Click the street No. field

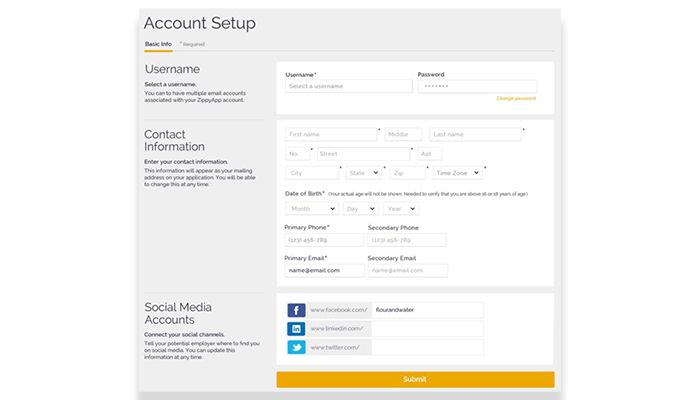[297, 154]
